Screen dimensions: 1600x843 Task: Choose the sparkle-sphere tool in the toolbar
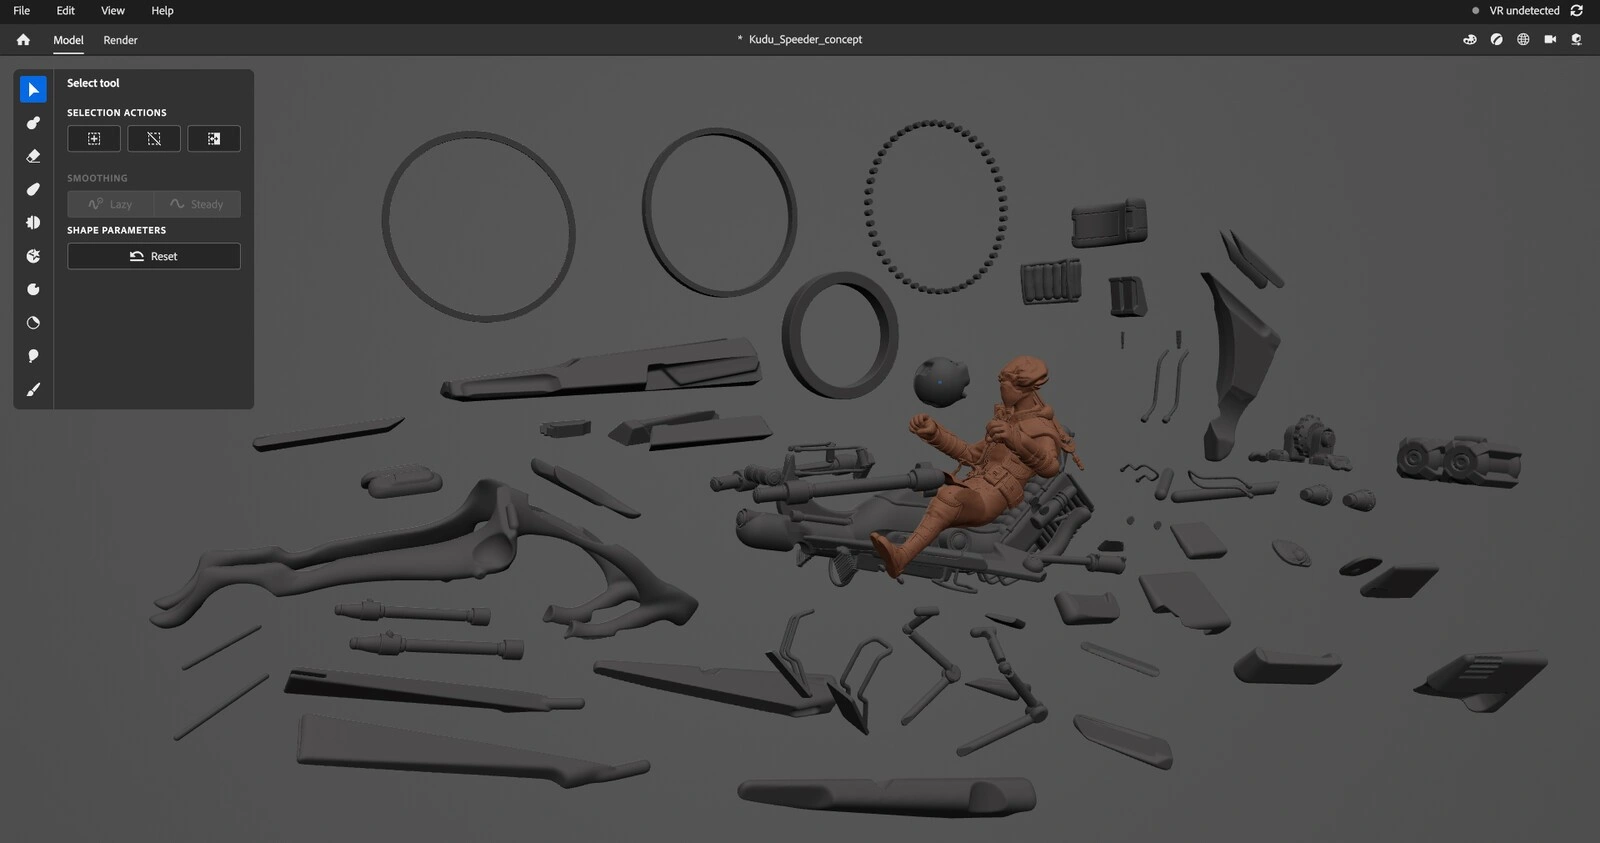point(33,256)
